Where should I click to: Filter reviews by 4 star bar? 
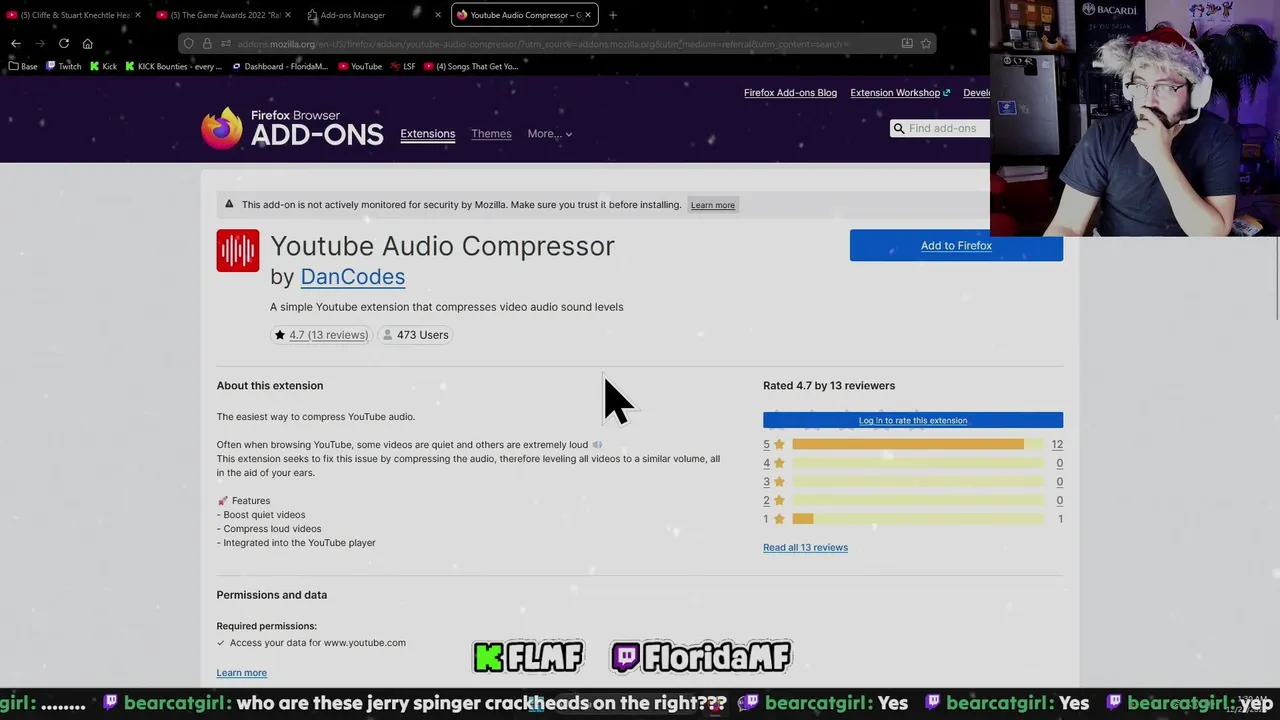pos(918,463)
